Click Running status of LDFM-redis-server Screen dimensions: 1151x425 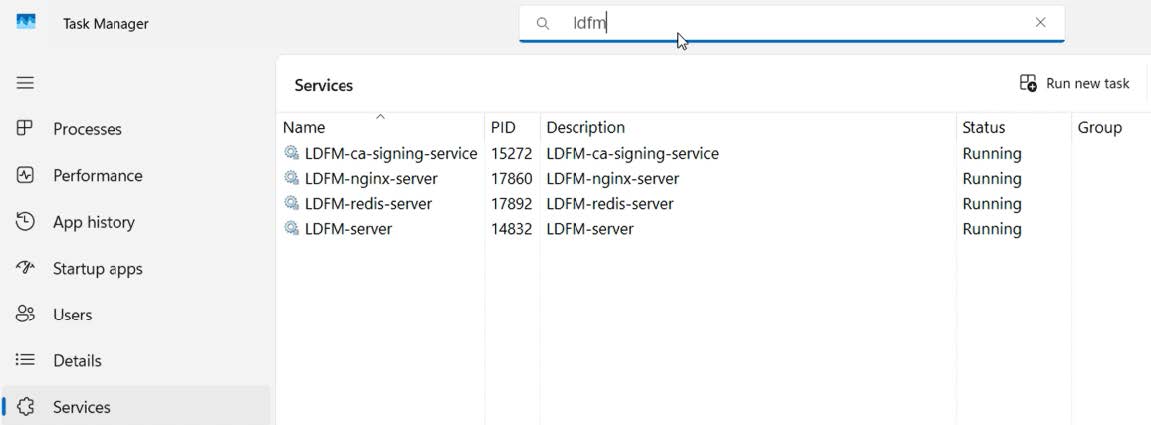[992, 203]
